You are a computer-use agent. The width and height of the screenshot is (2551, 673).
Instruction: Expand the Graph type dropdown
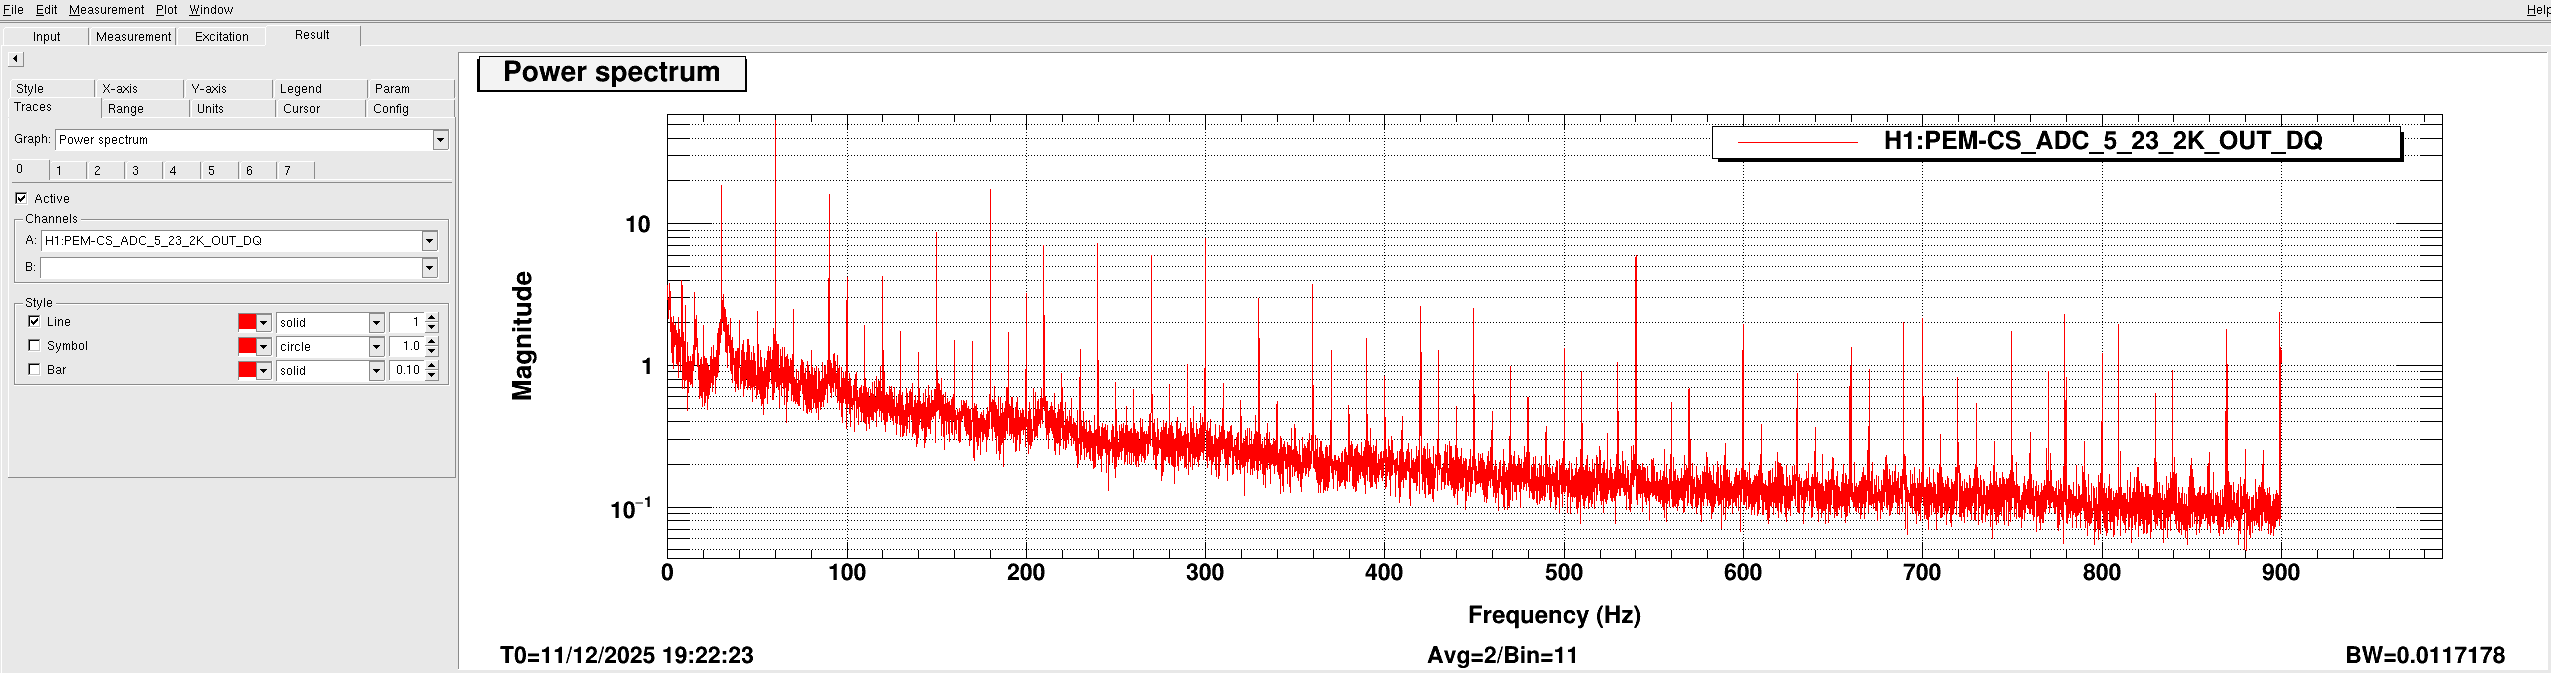[x=440, y=140]
